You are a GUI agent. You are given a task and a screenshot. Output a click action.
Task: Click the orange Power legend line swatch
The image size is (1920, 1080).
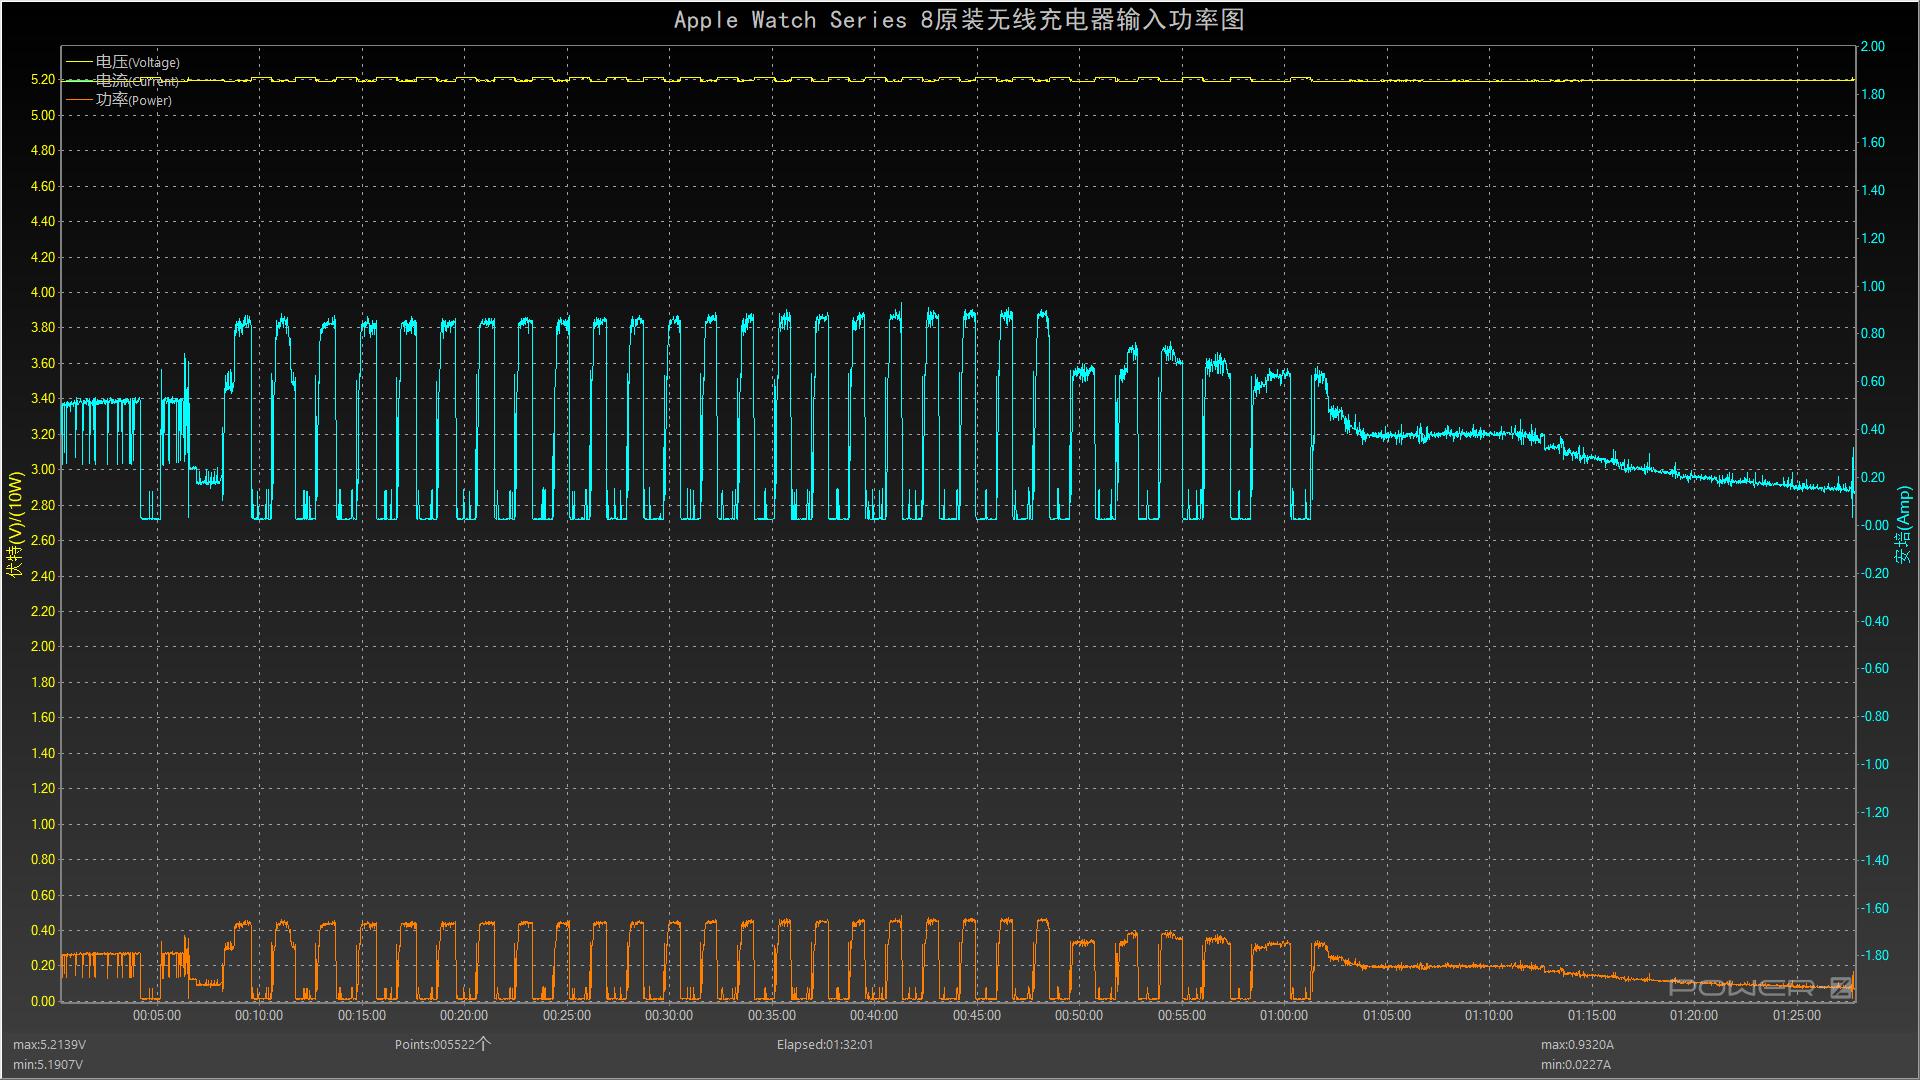click(x=78, y=100)
